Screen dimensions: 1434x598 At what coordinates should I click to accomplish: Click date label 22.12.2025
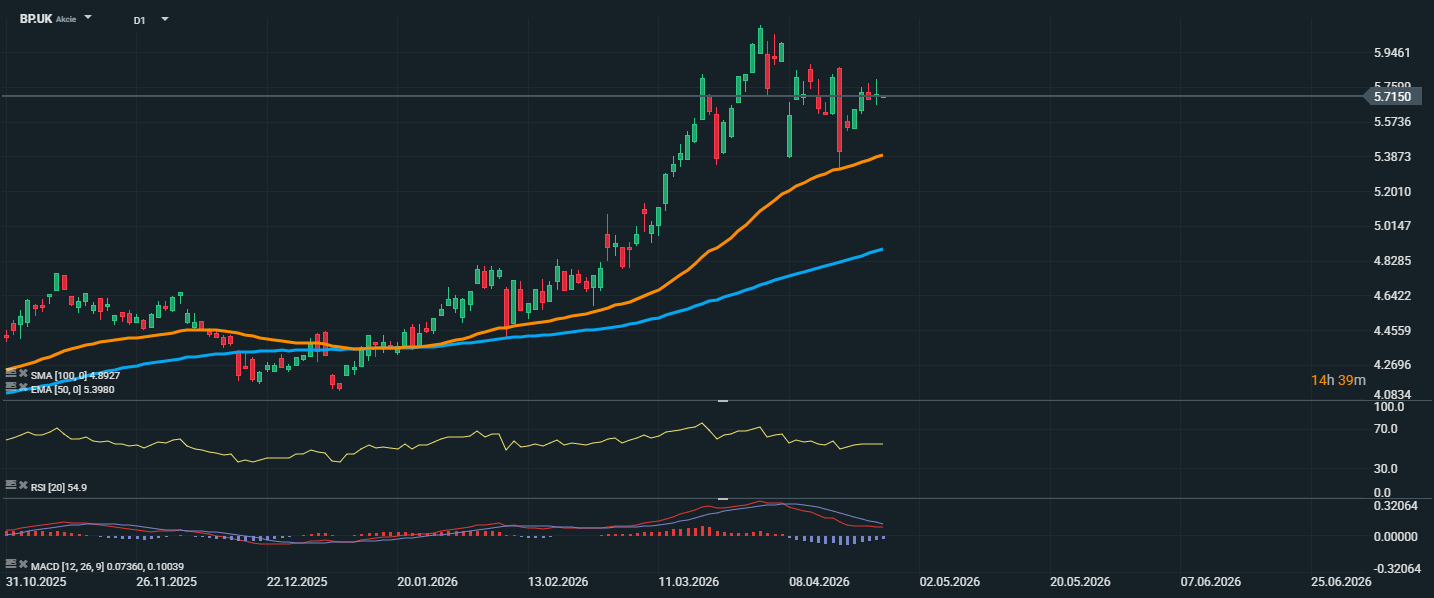(x=297, y=582)
